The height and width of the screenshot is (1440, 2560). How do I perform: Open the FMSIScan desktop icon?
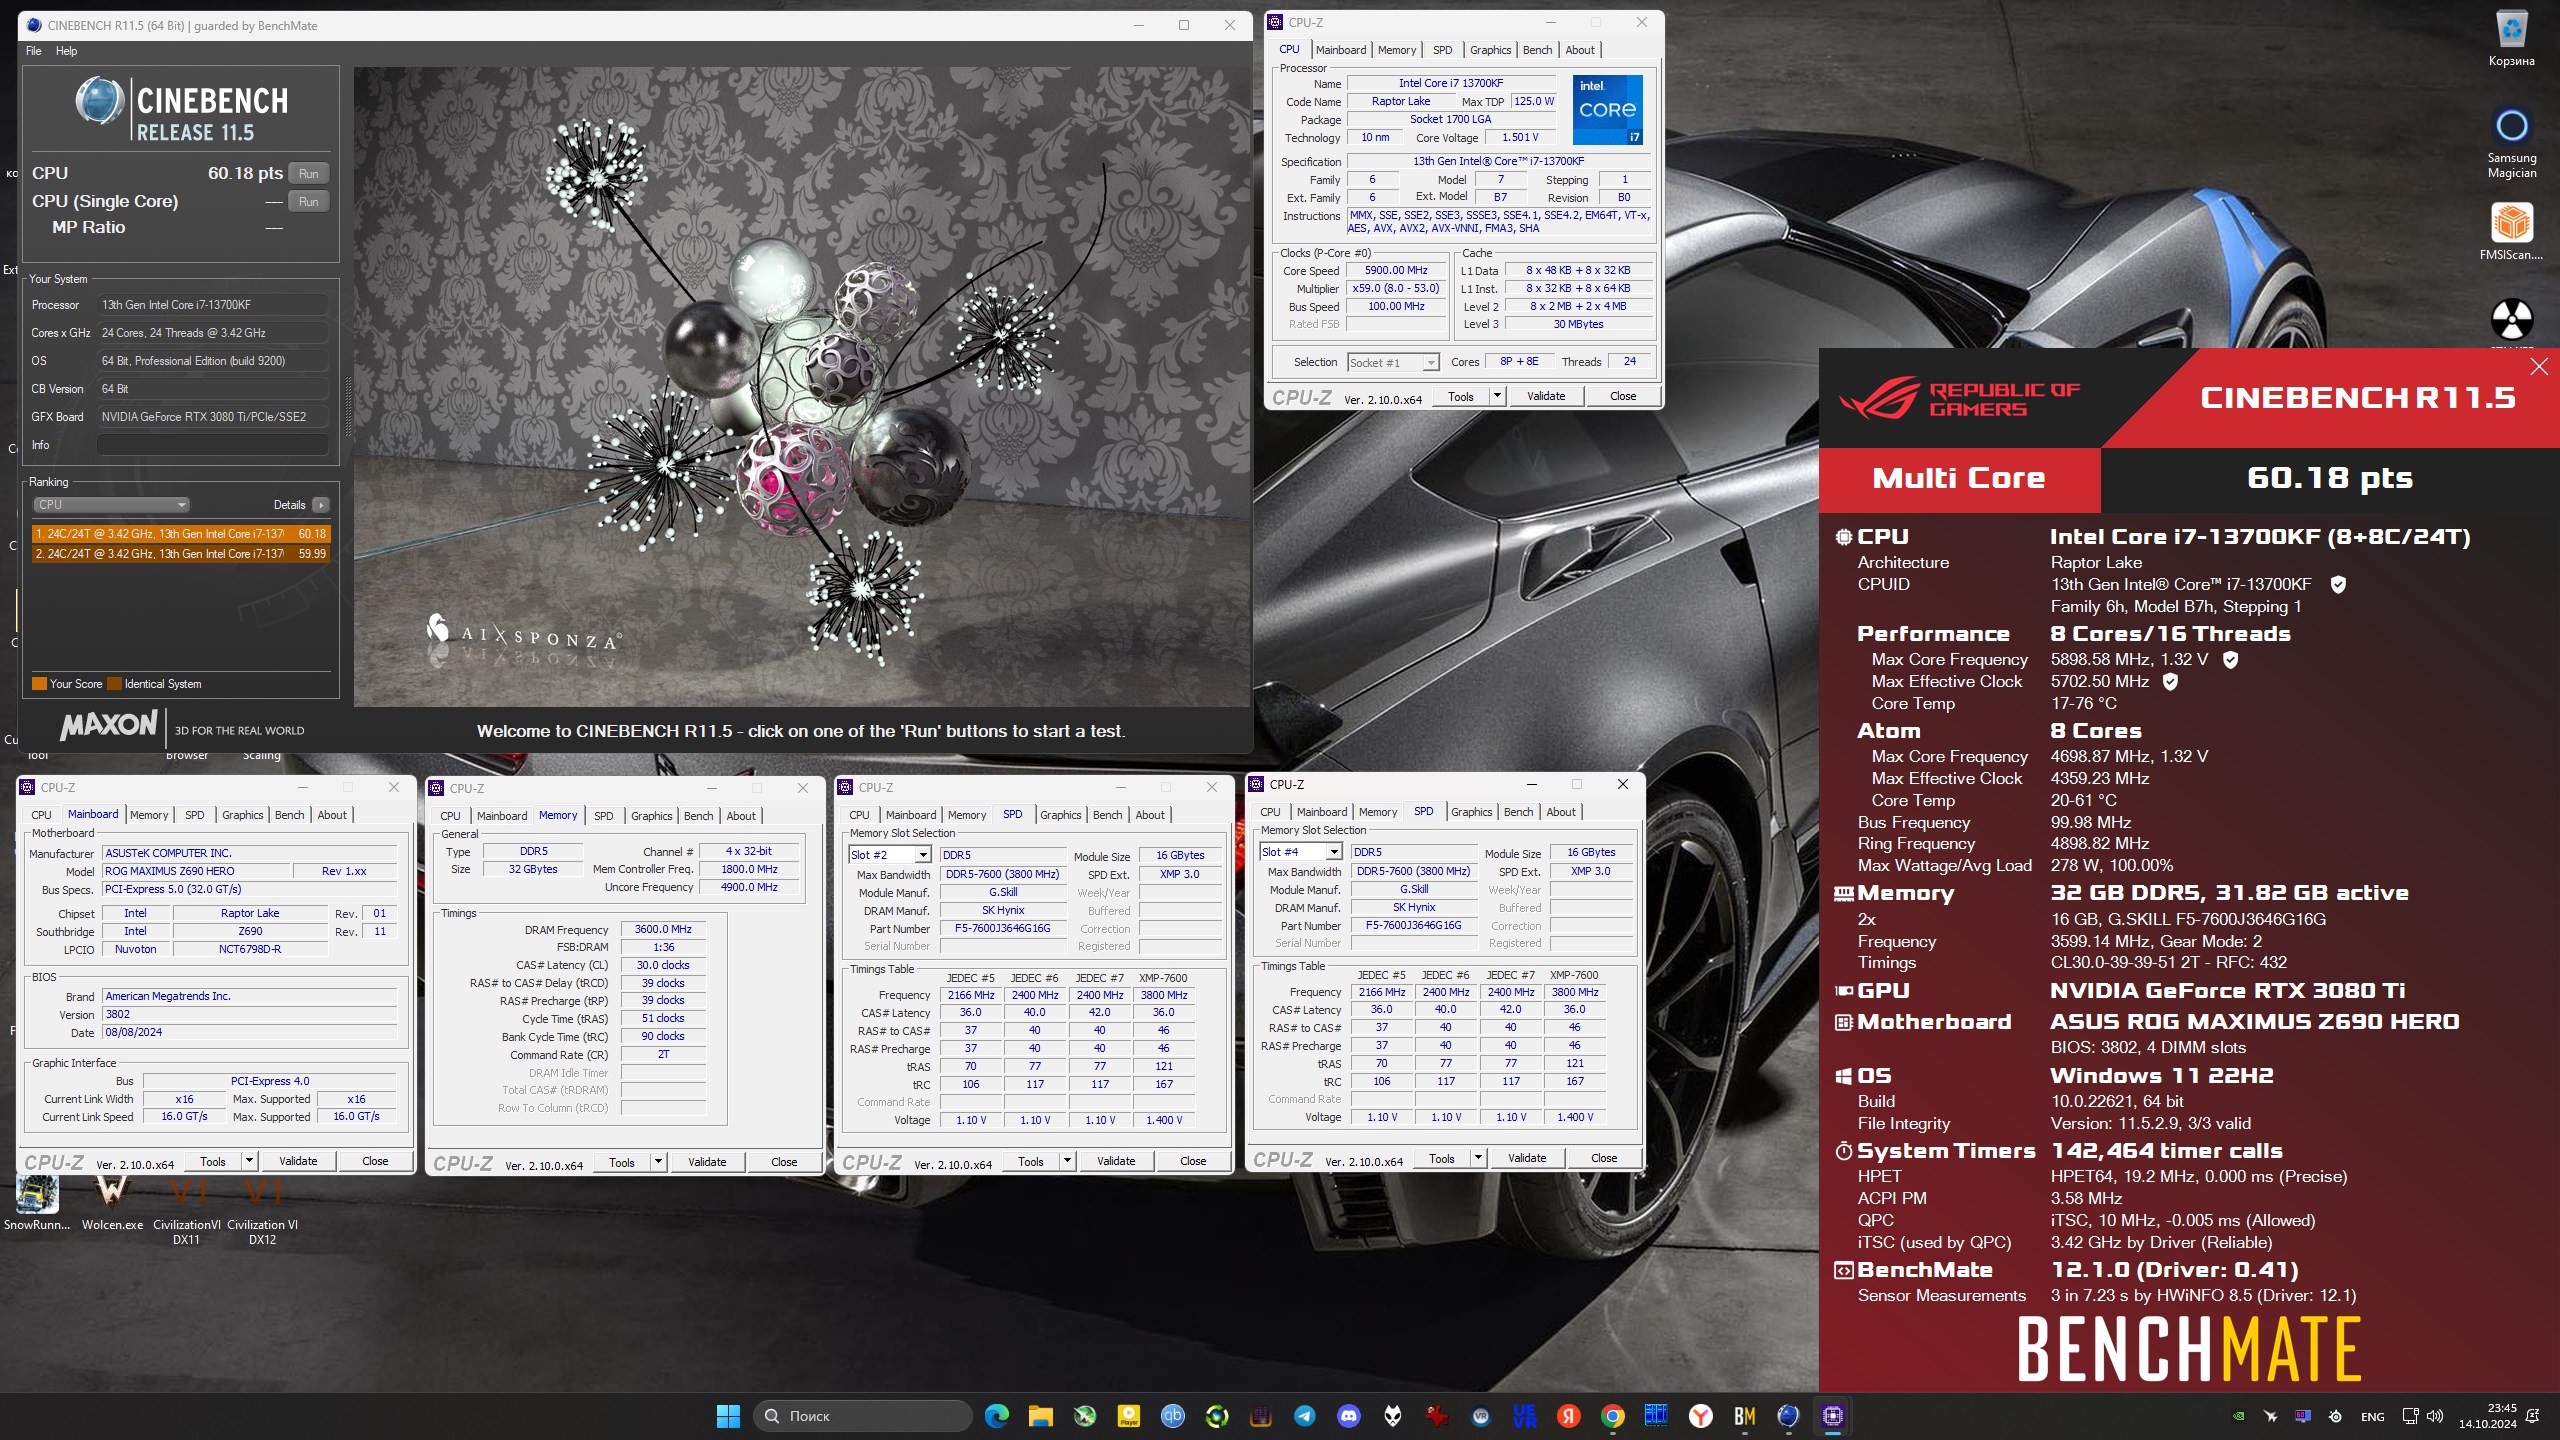tap(2511, 232)
